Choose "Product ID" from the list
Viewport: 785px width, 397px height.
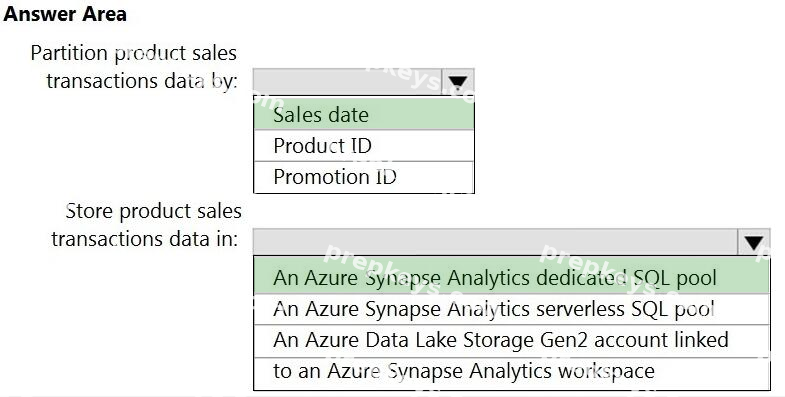(363, 146)
